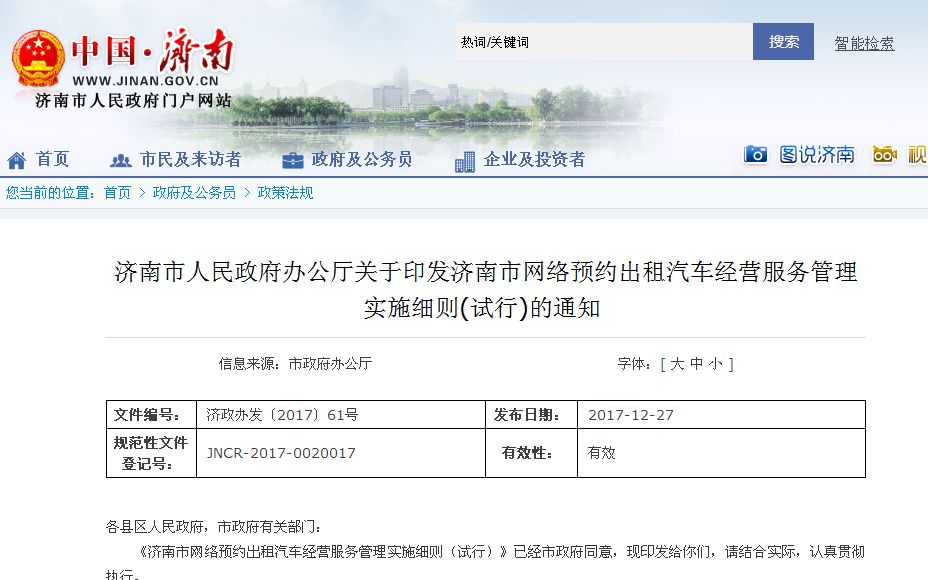Screen dimensions: 928x580
Task: Click the 规范性文件登记号 label cell
Action: (152, 453)
